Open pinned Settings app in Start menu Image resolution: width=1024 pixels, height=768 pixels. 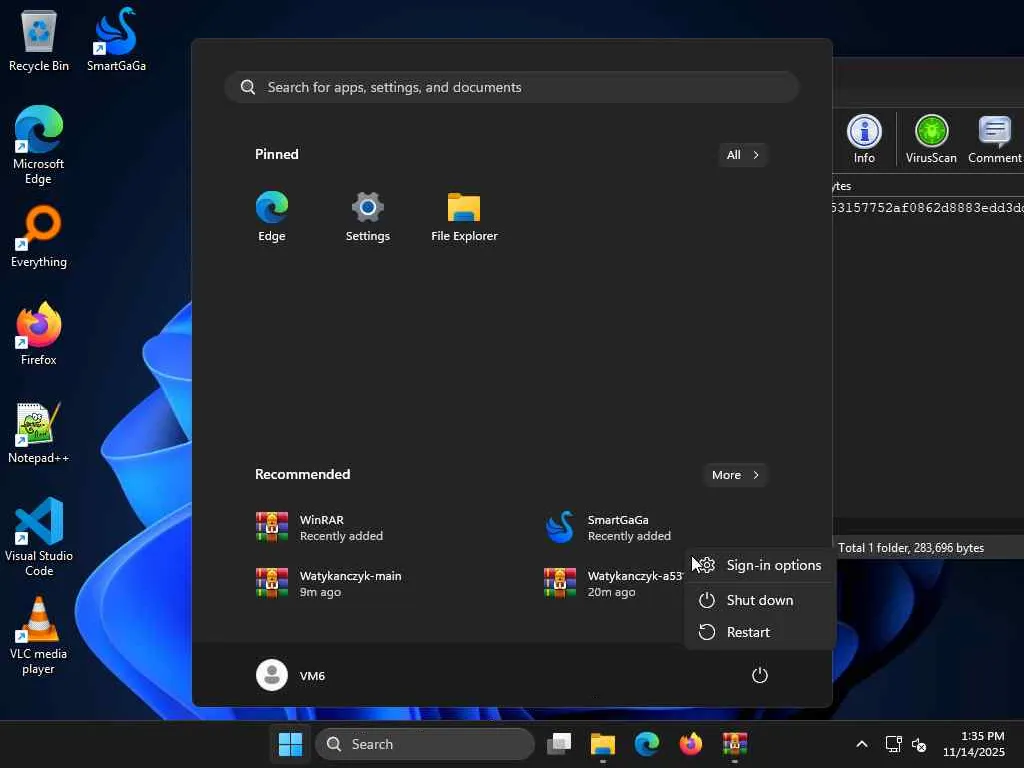(x=368, y=217)
